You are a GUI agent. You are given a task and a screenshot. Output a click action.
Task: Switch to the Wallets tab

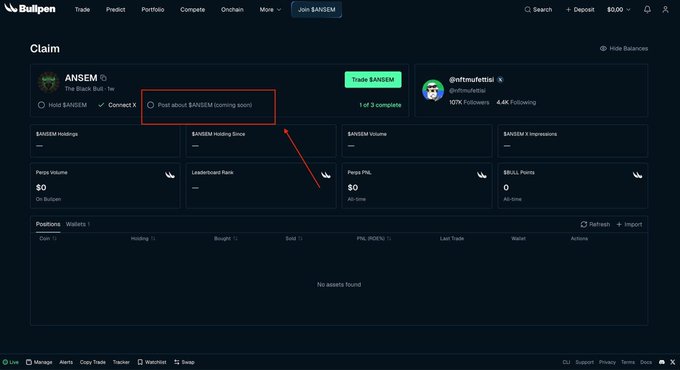[78, 224]
